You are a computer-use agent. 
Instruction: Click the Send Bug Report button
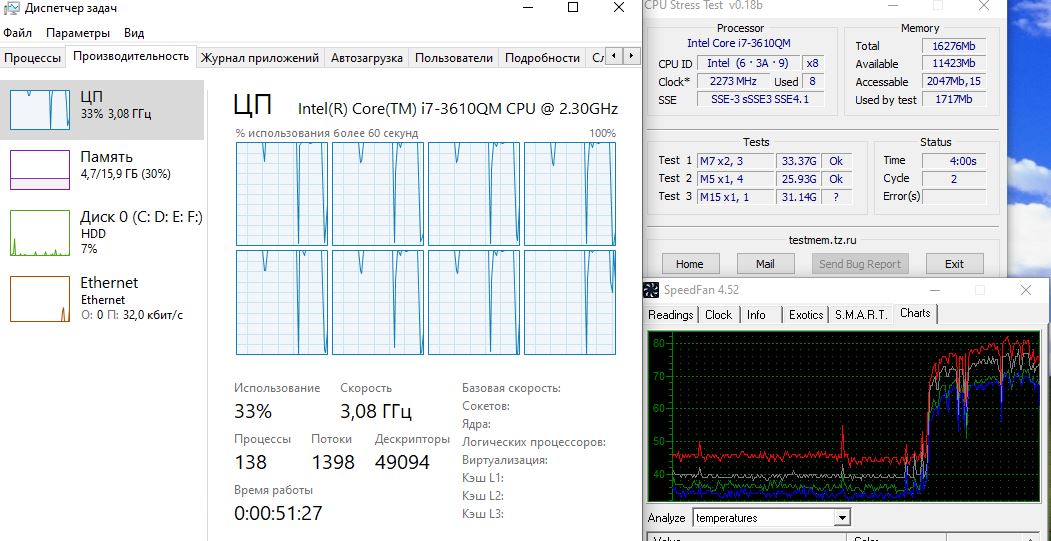click(860, 264)
